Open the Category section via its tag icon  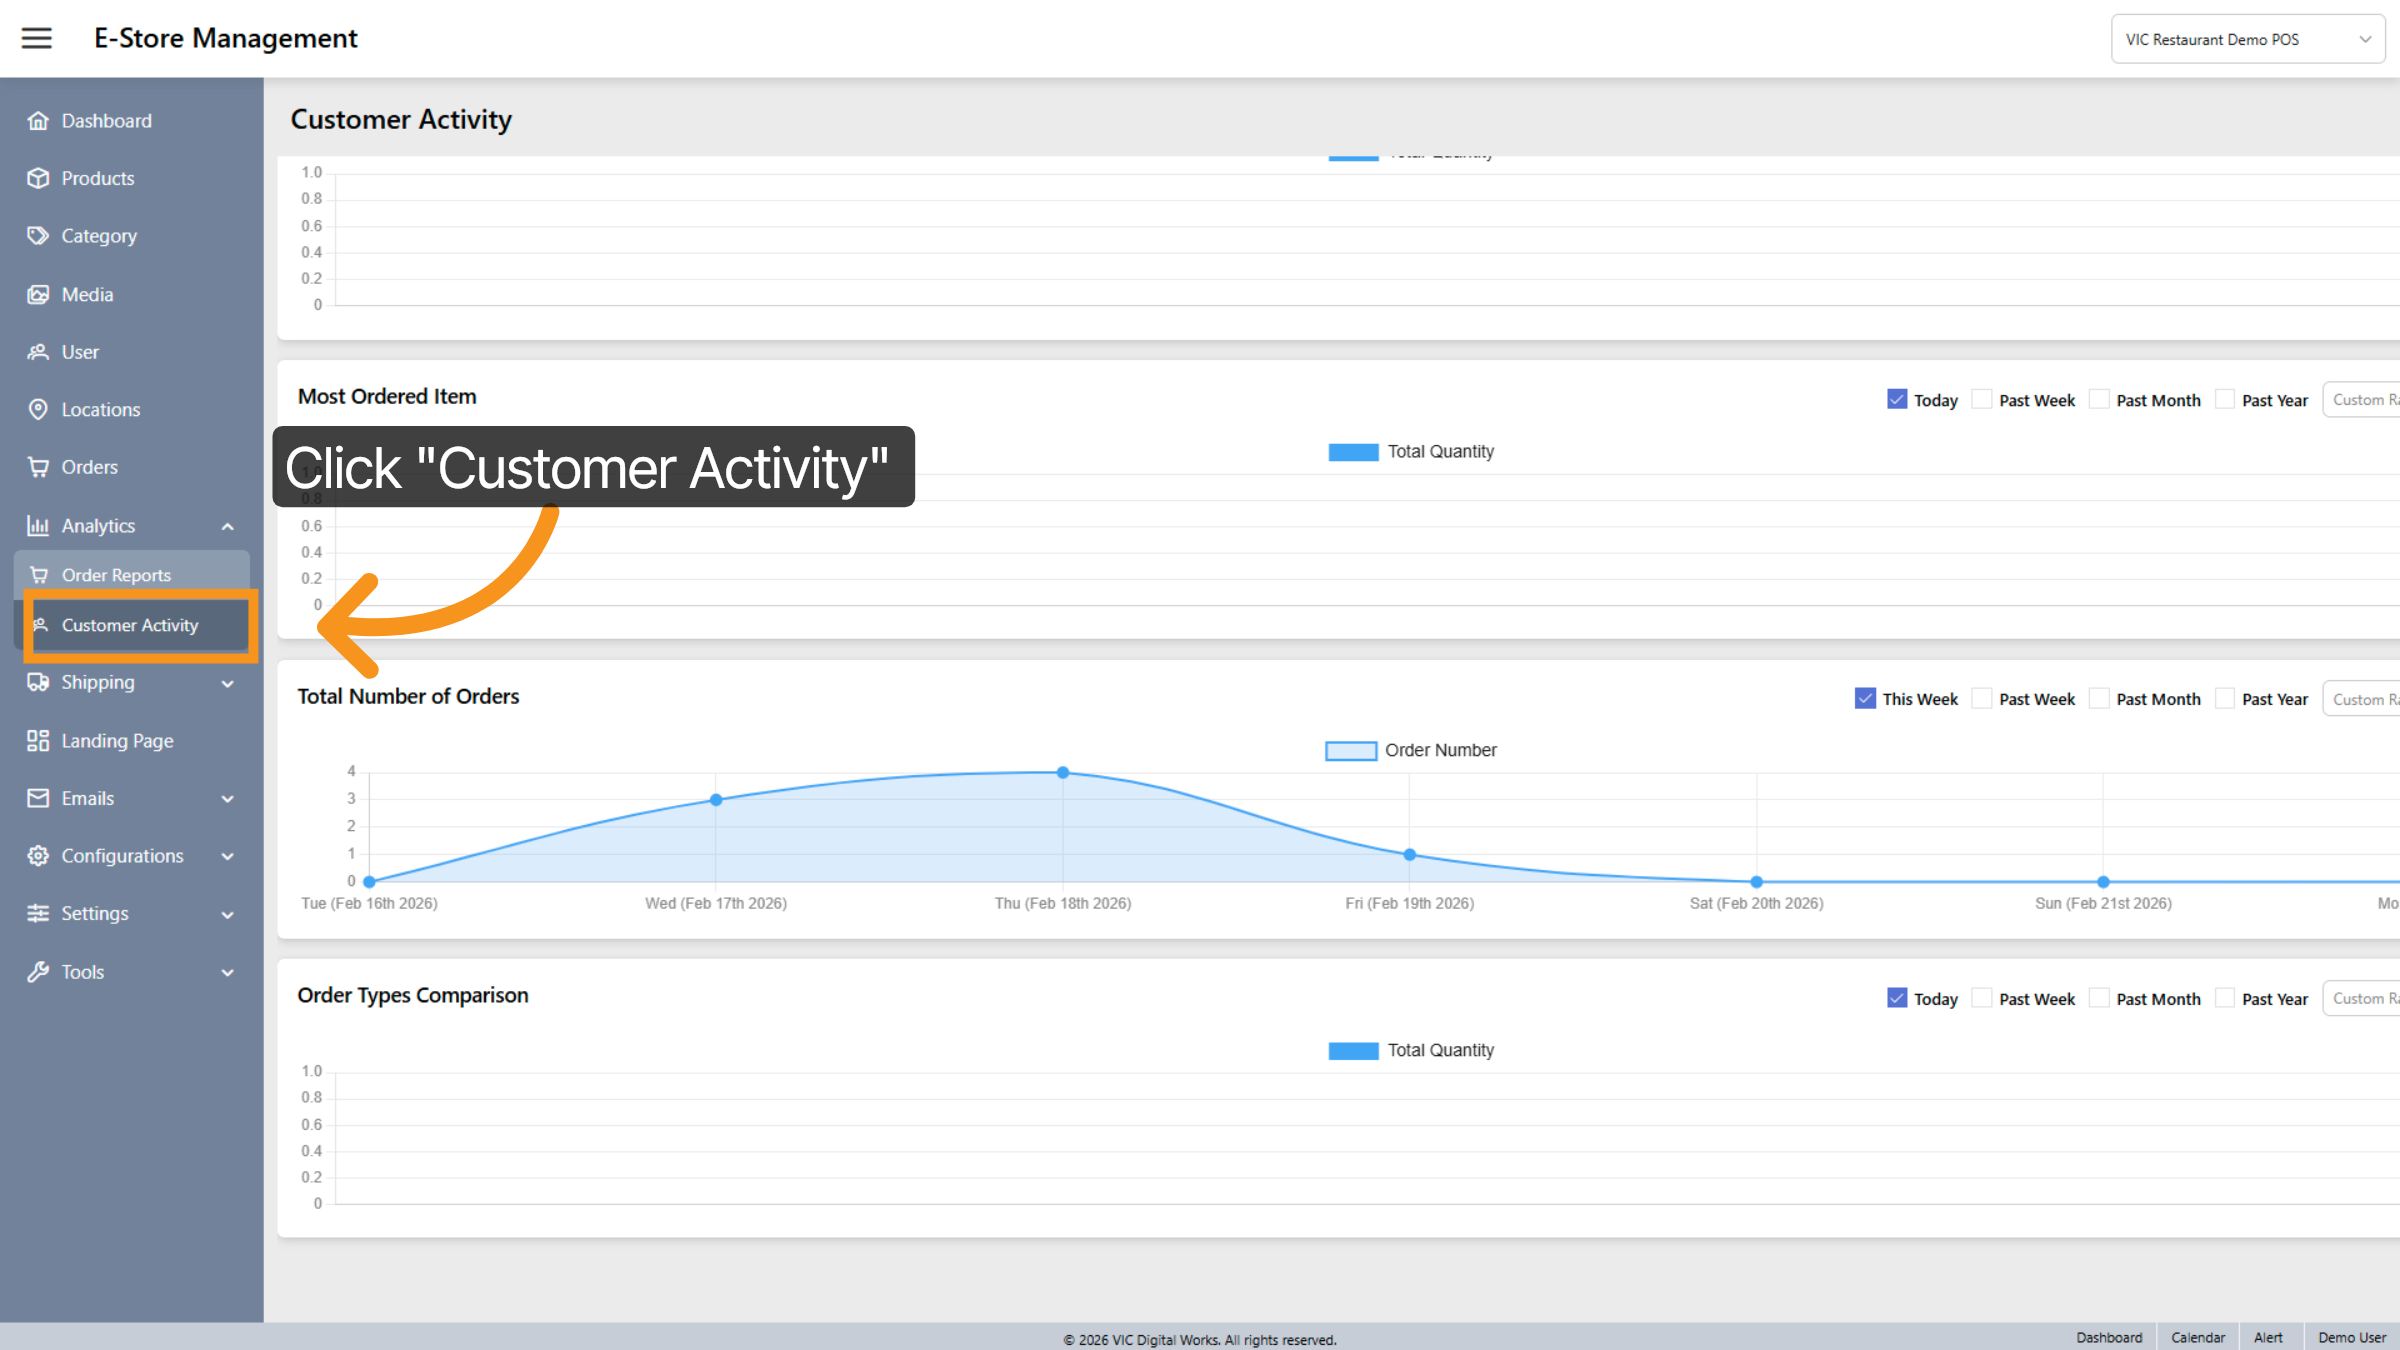[38, 236]
